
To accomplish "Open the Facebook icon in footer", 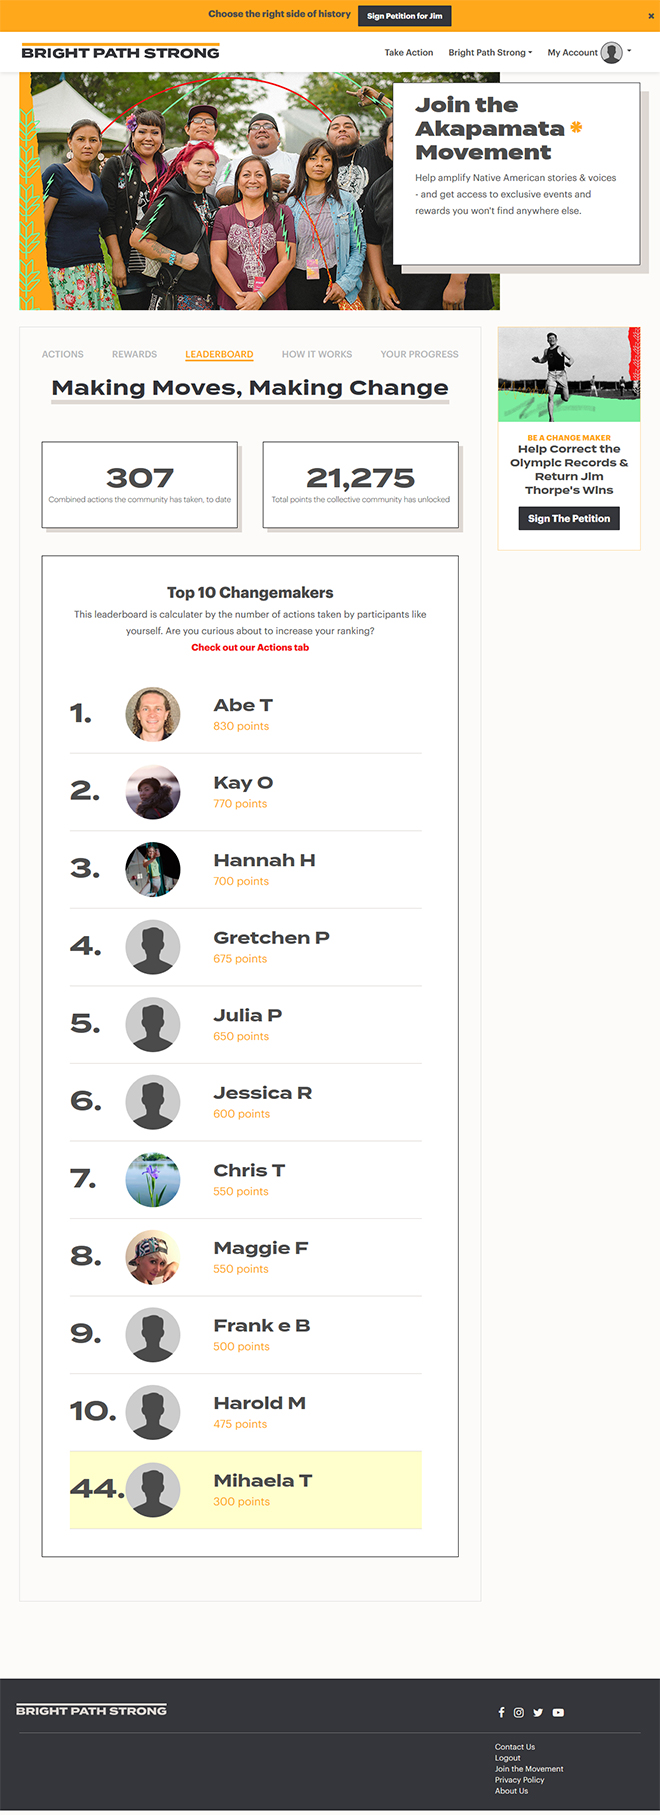I will 501,1712.
